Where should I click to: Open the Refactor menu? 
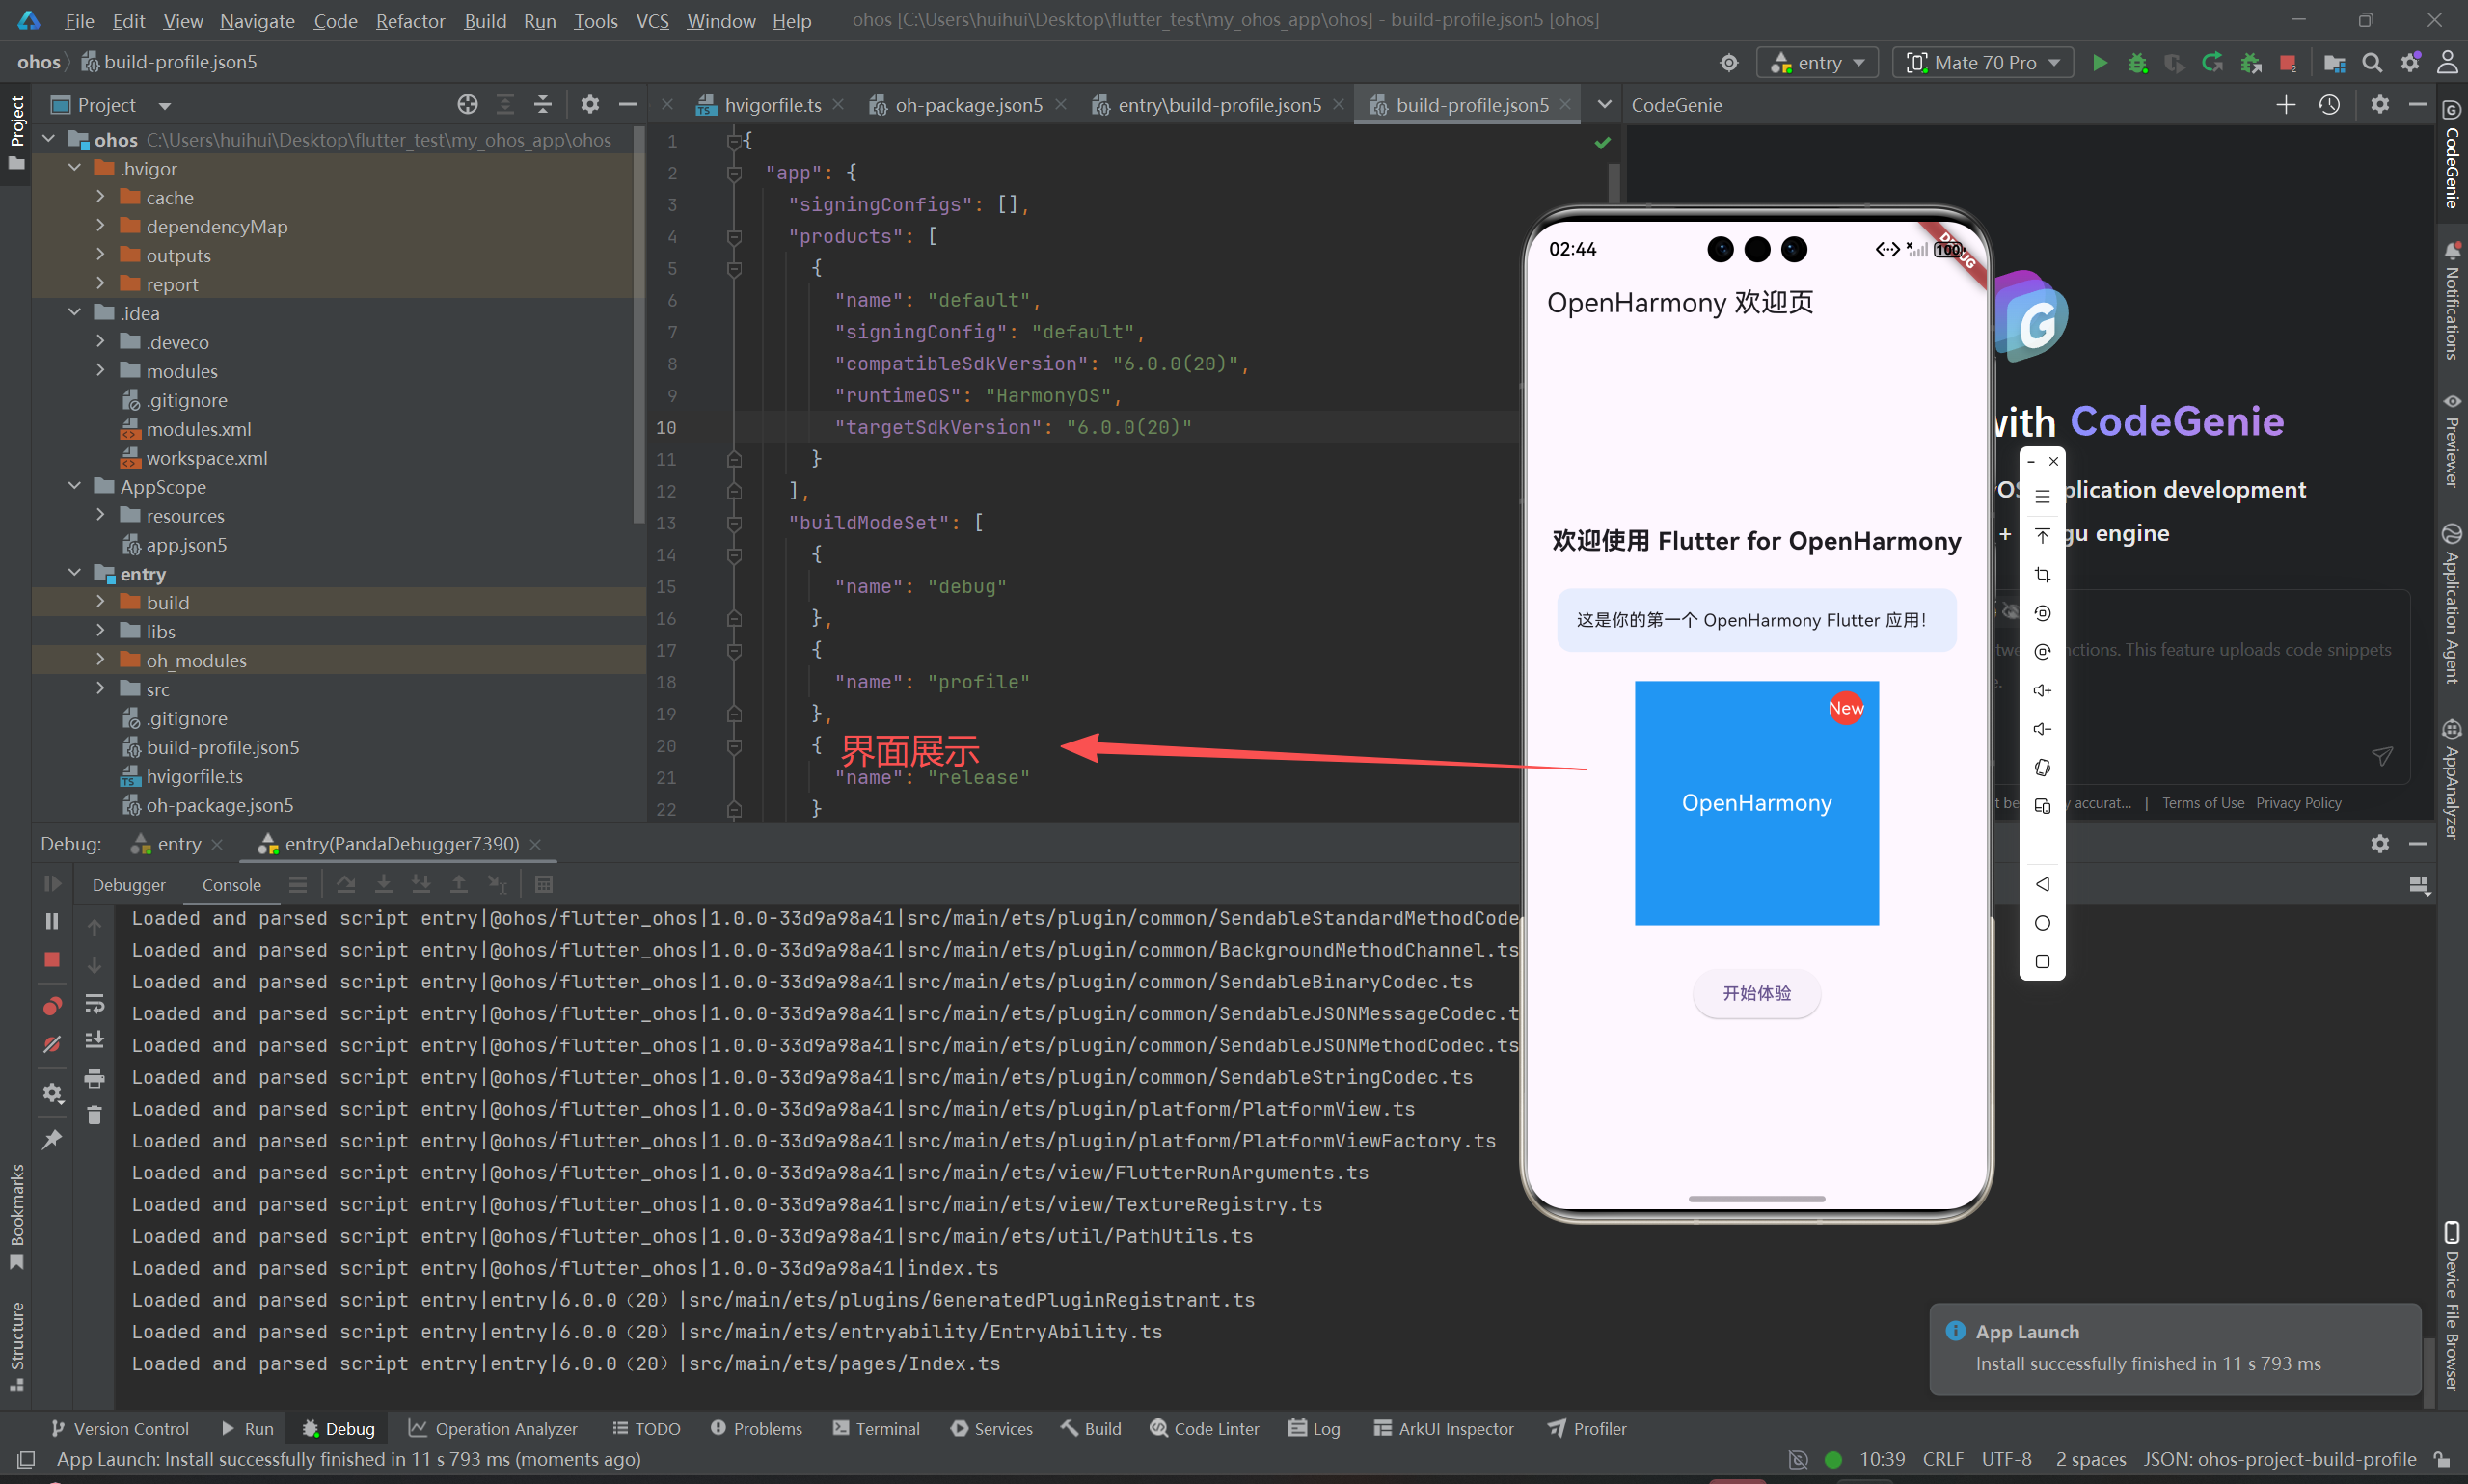(410, 21)
